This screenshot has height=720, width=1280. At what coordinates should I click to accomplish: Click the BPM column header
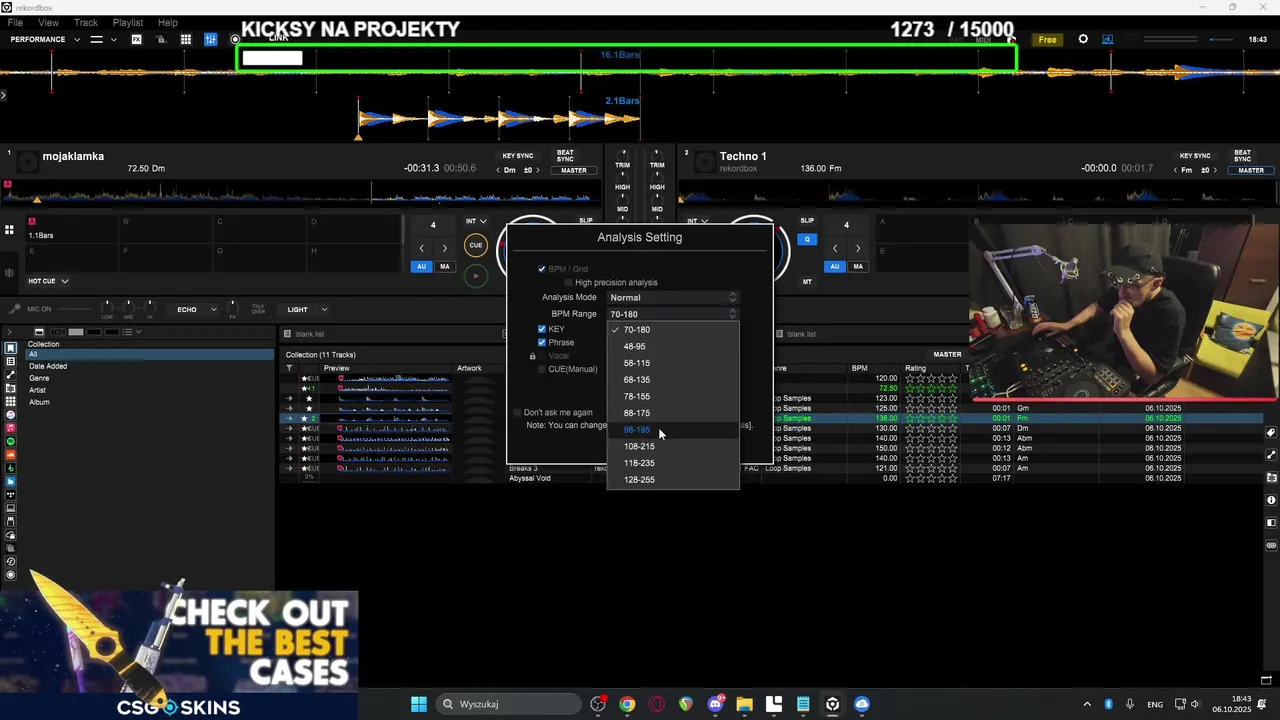[x=860, y=368]
